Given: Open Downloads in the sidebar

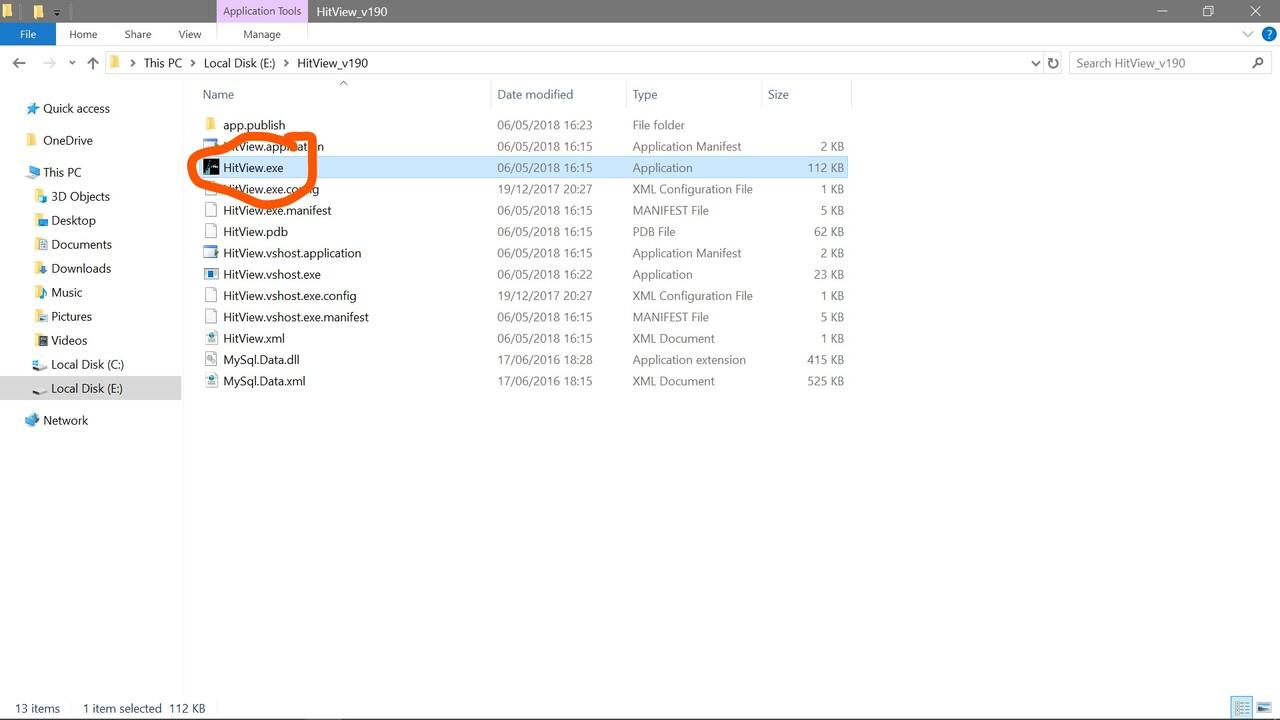Looking at the screenshot, I should coord(81,269).
